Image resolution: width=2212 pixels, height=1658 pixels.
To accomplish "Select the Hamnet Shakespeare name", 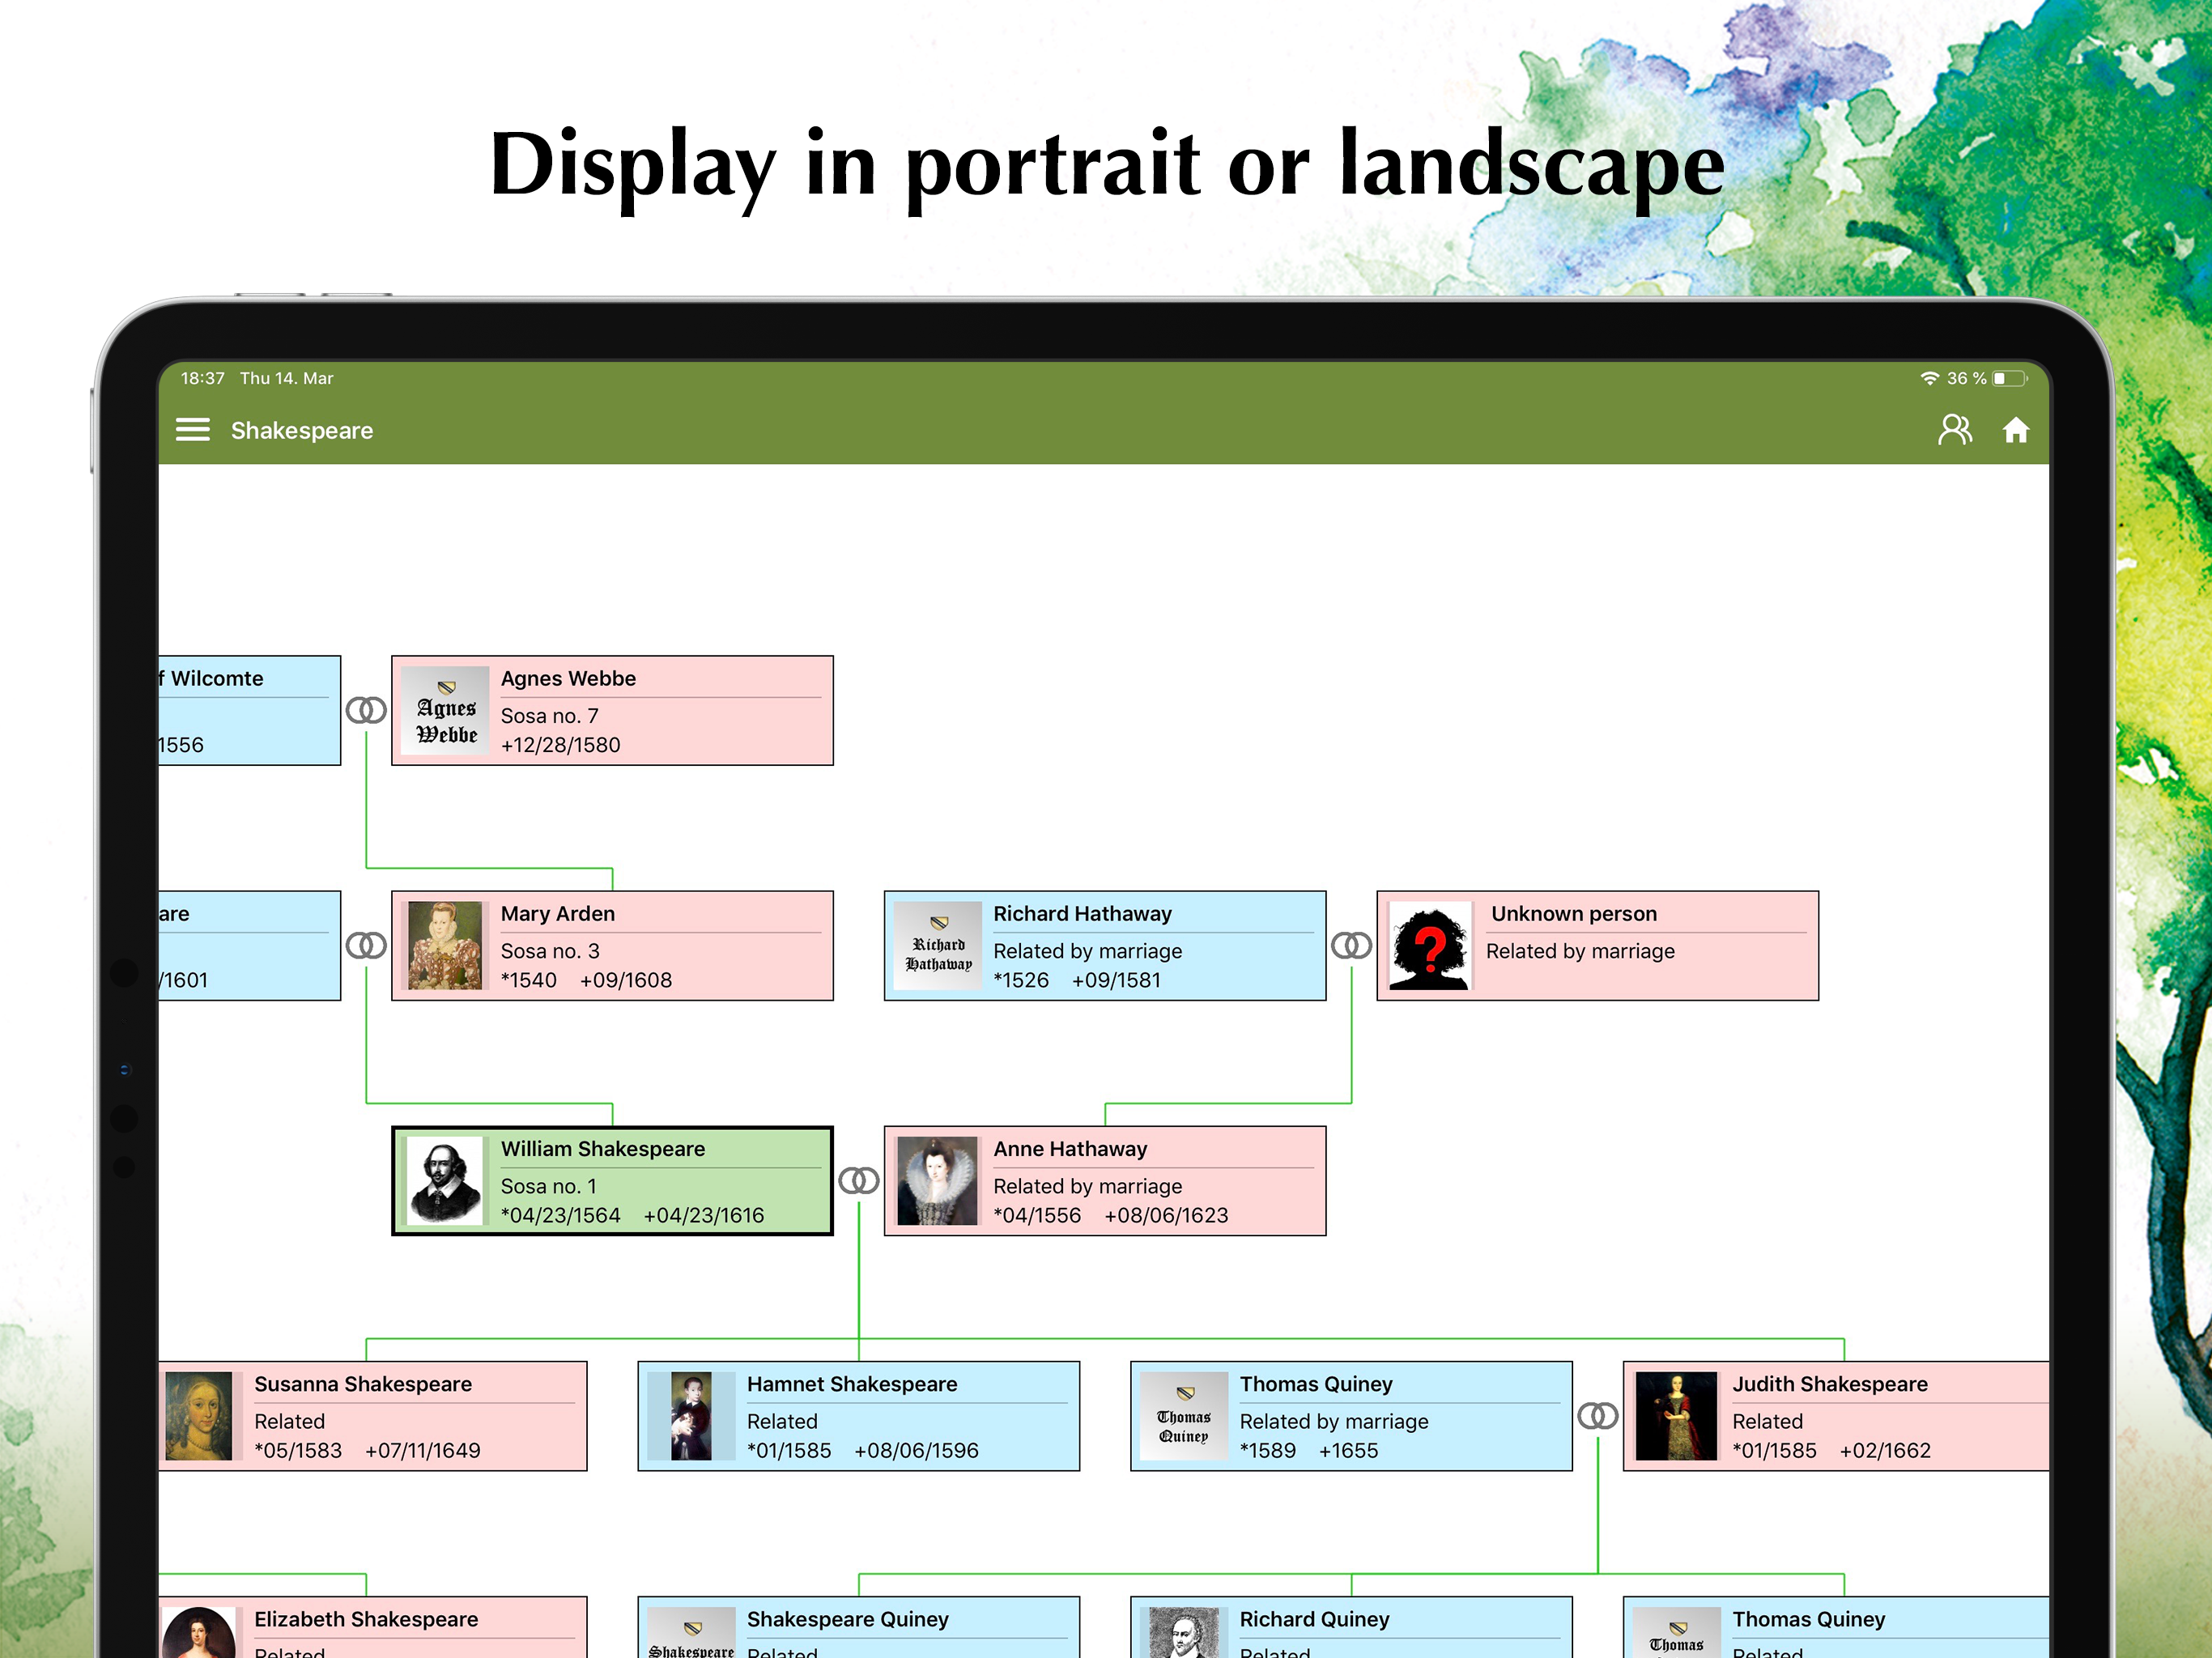I will [852, 1384].
